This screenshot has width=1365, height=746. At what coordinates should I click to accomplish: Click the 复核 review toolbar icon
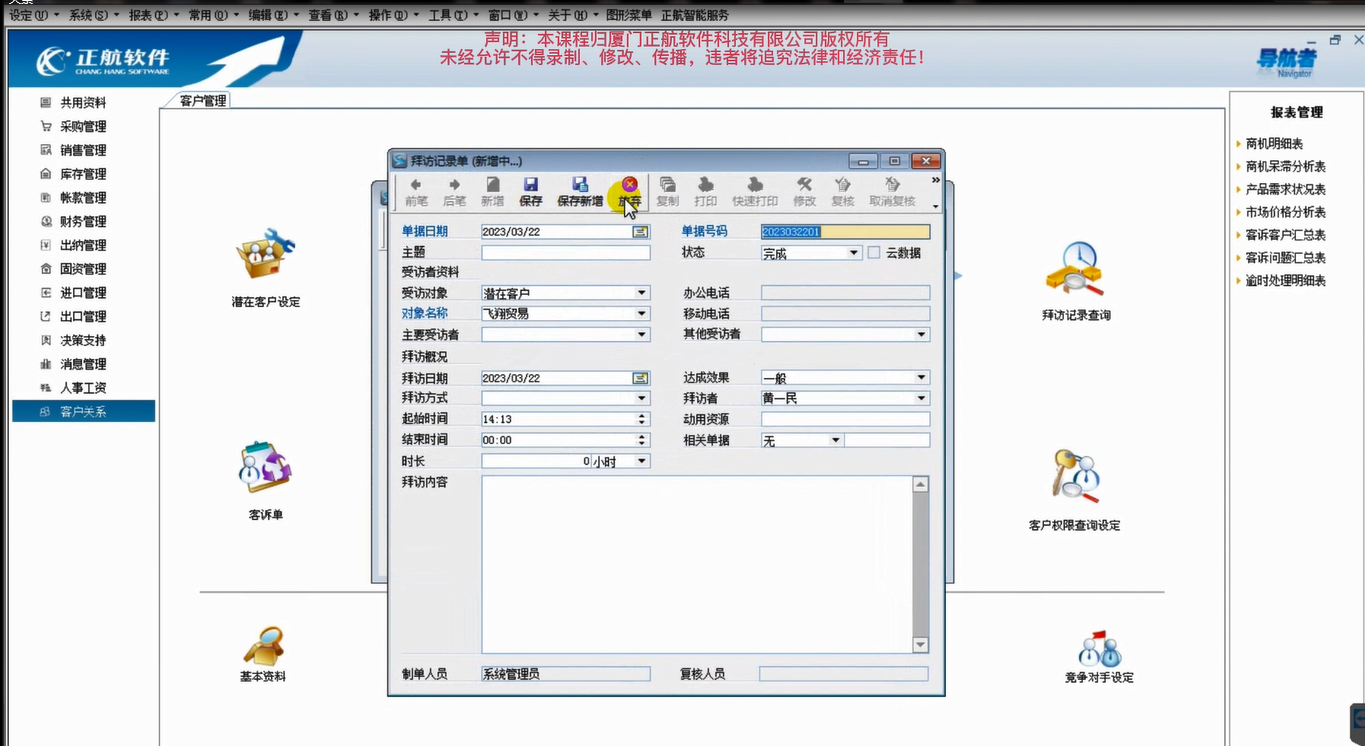pyautogui.click(x=843, y=192)
